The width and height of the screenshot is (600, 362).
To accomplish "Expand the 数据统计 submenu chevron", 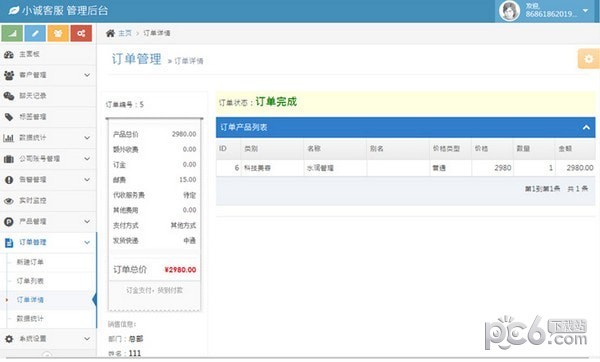I will coord(87,138).
